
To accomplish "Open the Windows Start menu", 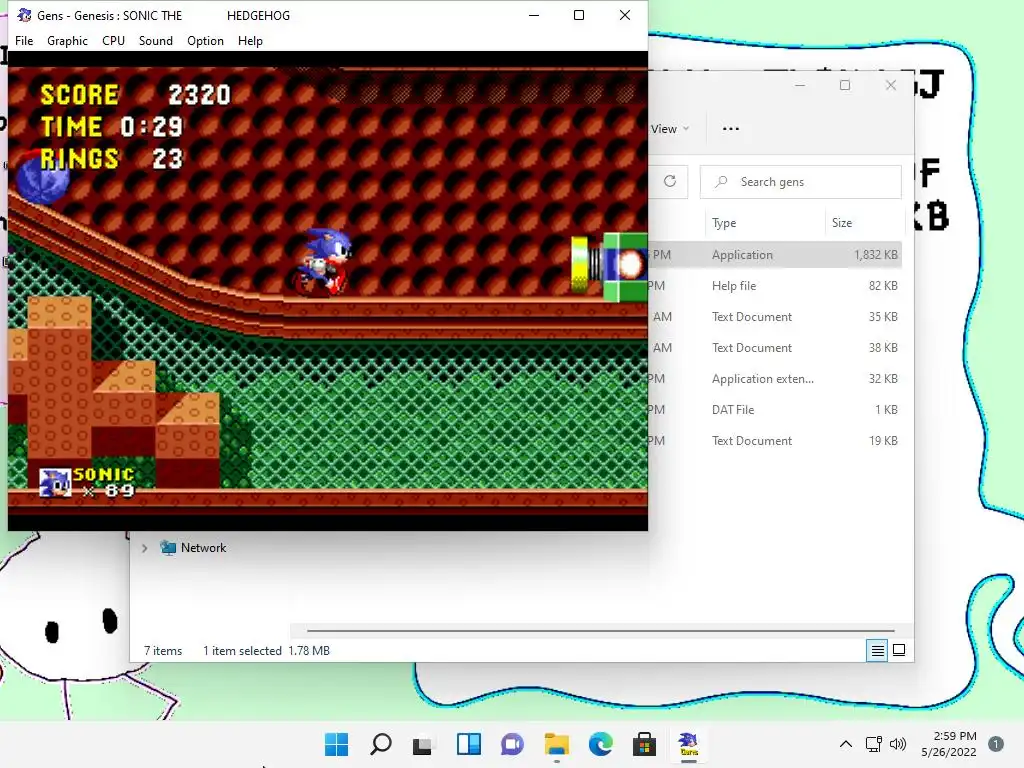I will (336, 744).
